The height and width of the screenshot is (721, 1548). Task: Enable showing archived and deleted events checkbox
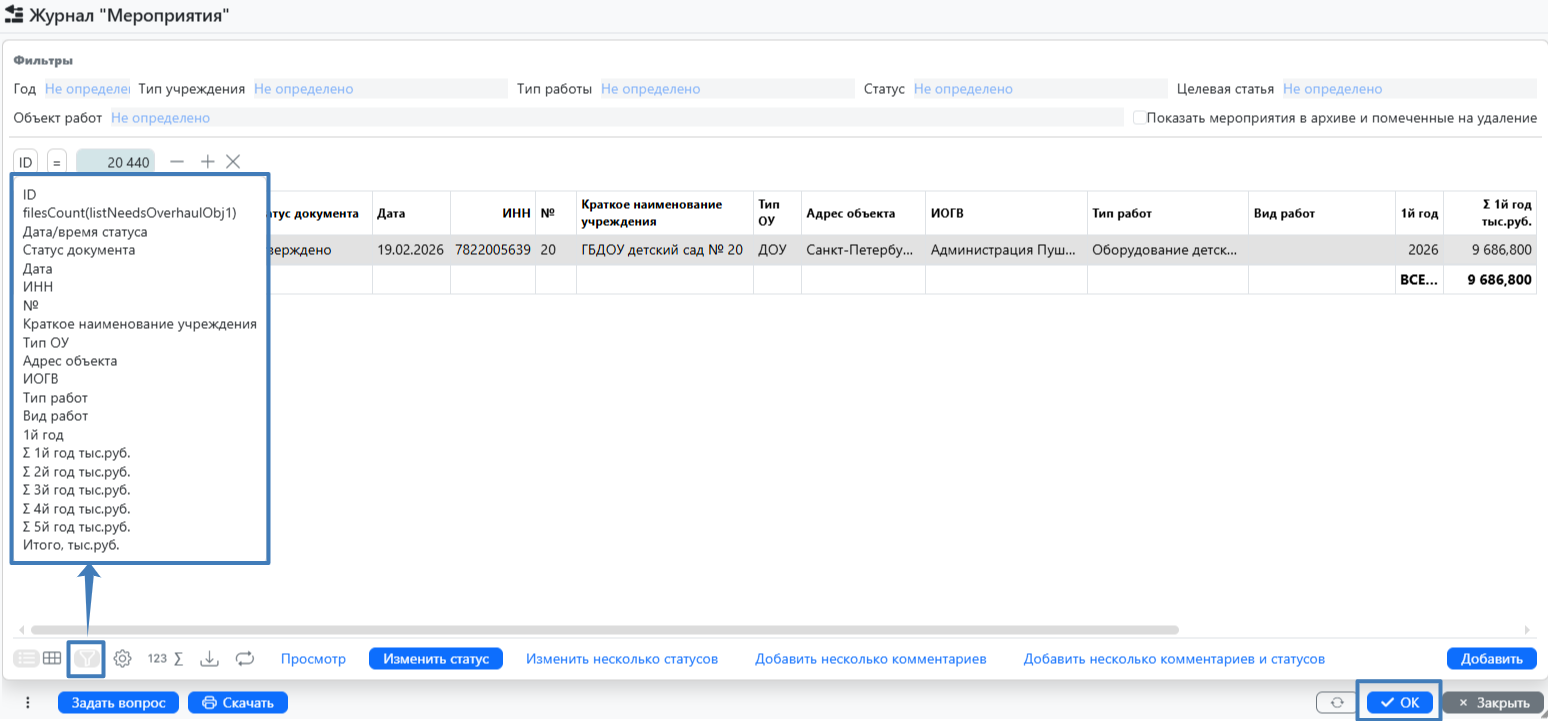coord(1139,118)
